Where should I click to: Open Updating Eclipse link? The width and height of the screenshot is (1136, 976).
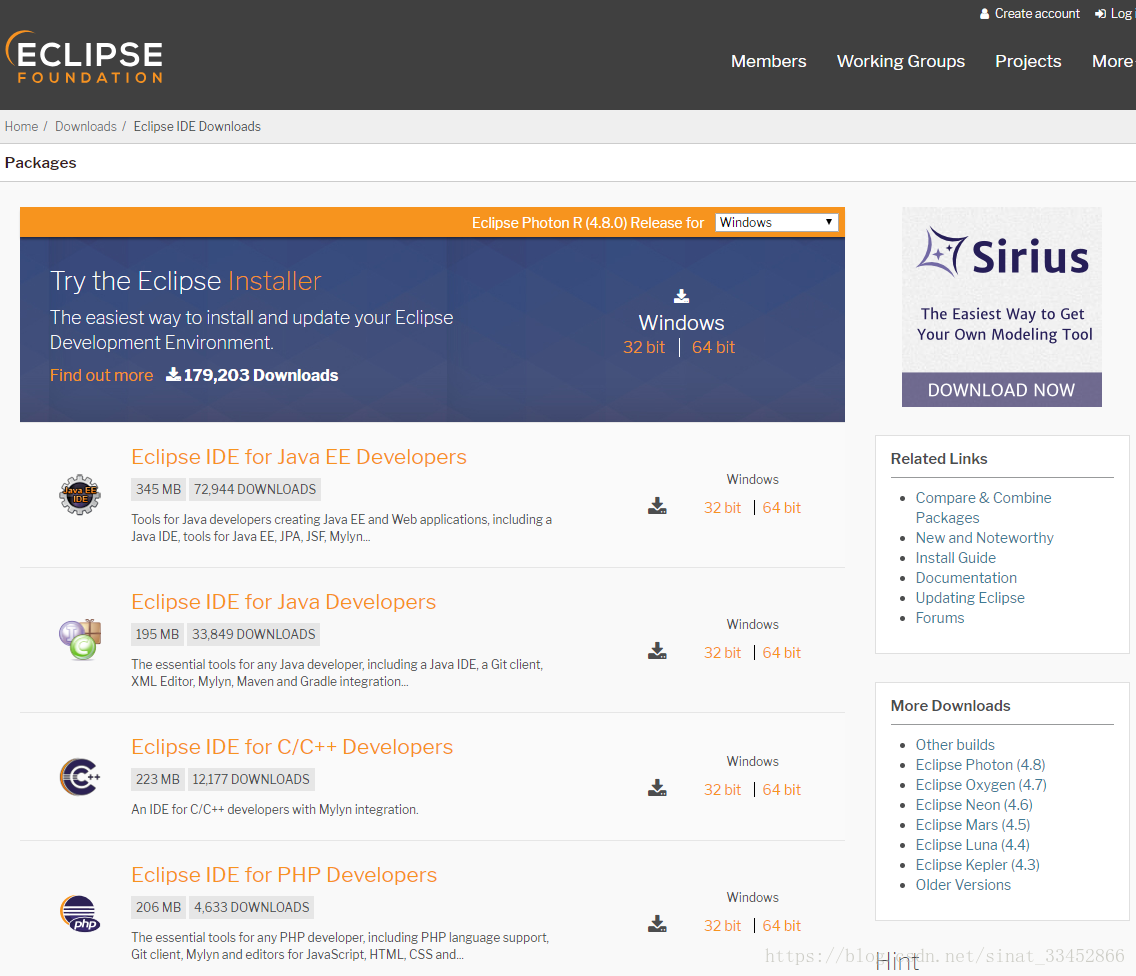pos(969,598)
